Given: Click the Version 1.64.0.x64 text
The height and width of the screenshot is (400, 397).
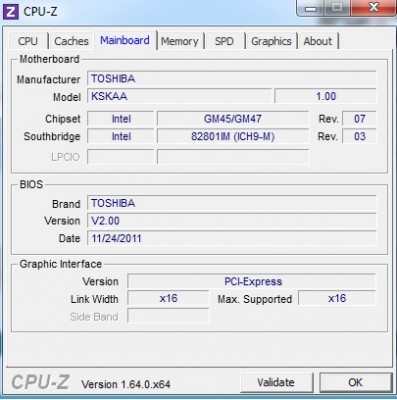Looking at the screenshot, I should 126,384.
